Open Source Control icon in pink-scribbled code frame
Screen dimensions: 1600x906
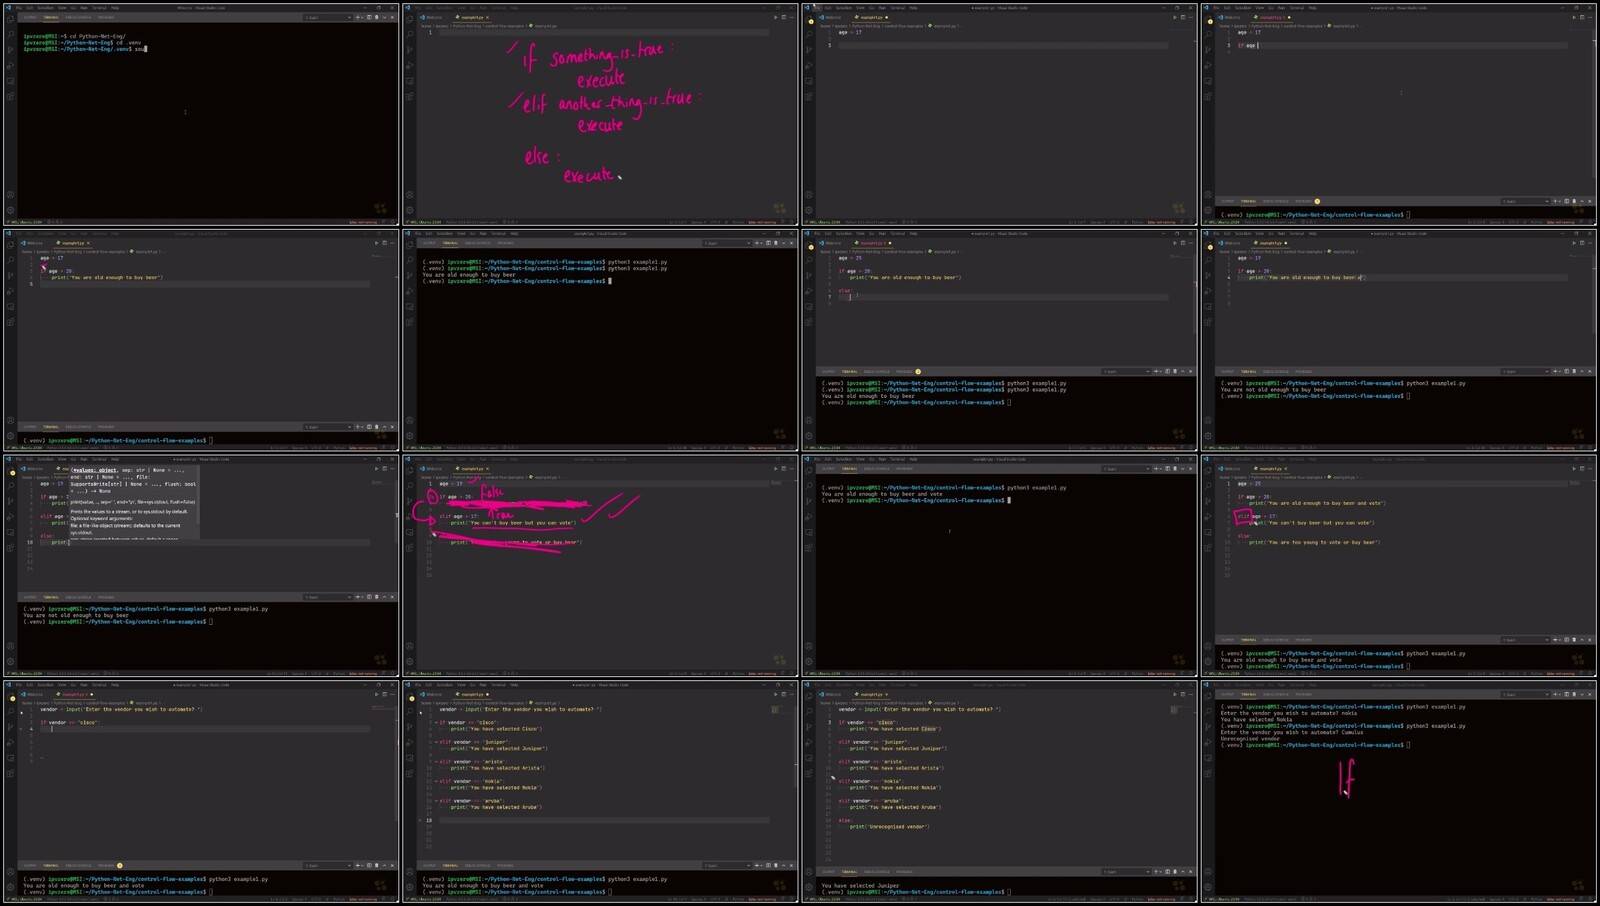[x=410, y=500]
